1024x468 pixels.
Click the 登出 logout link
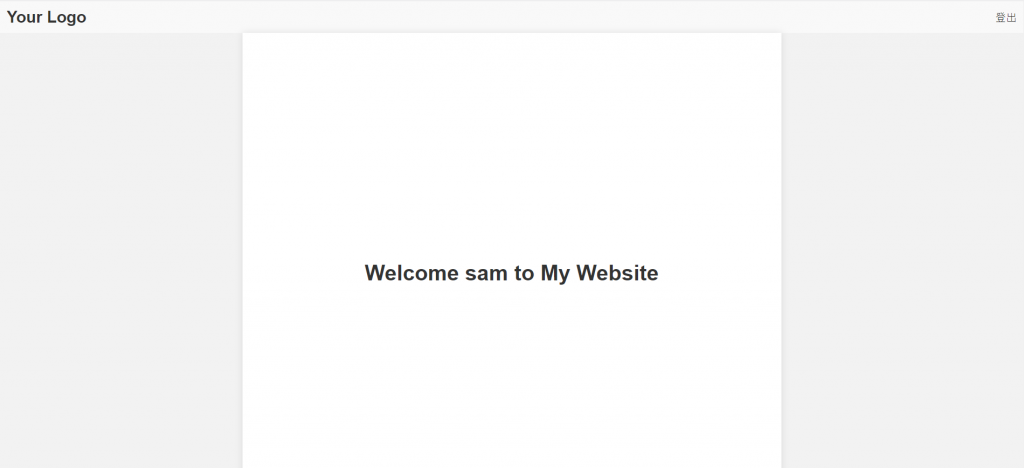[1006, 18]
